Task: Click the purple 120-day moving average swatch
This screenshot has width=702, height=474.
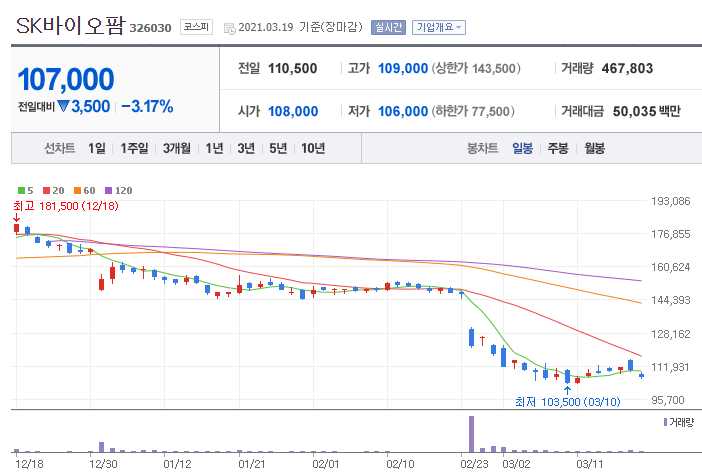Action: click(108, 191)
